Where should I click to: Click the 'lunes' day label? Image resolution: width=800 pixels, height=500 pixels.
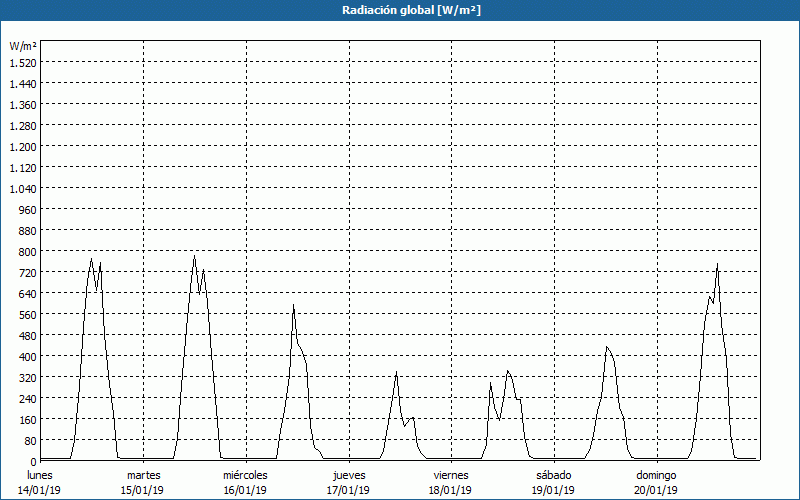40,475
